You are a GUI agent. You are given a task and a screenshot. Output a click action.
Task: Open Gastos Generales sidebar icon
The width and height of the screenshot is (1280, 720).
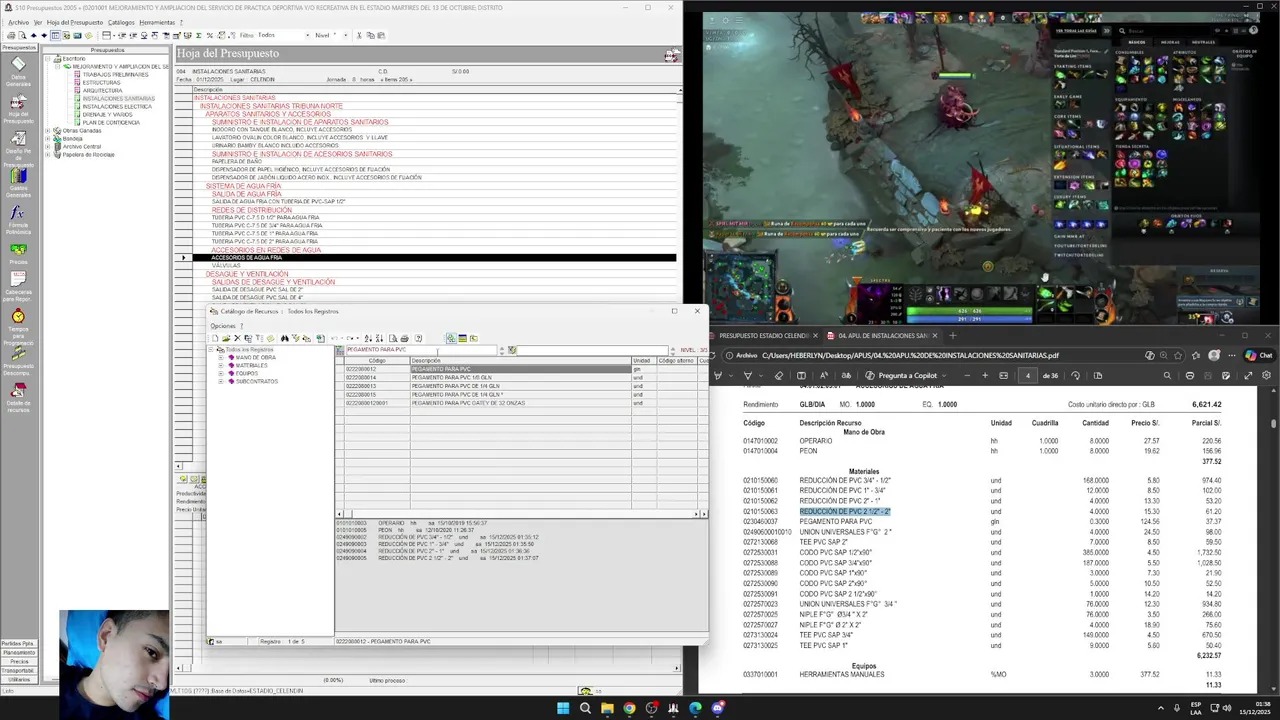18,181
